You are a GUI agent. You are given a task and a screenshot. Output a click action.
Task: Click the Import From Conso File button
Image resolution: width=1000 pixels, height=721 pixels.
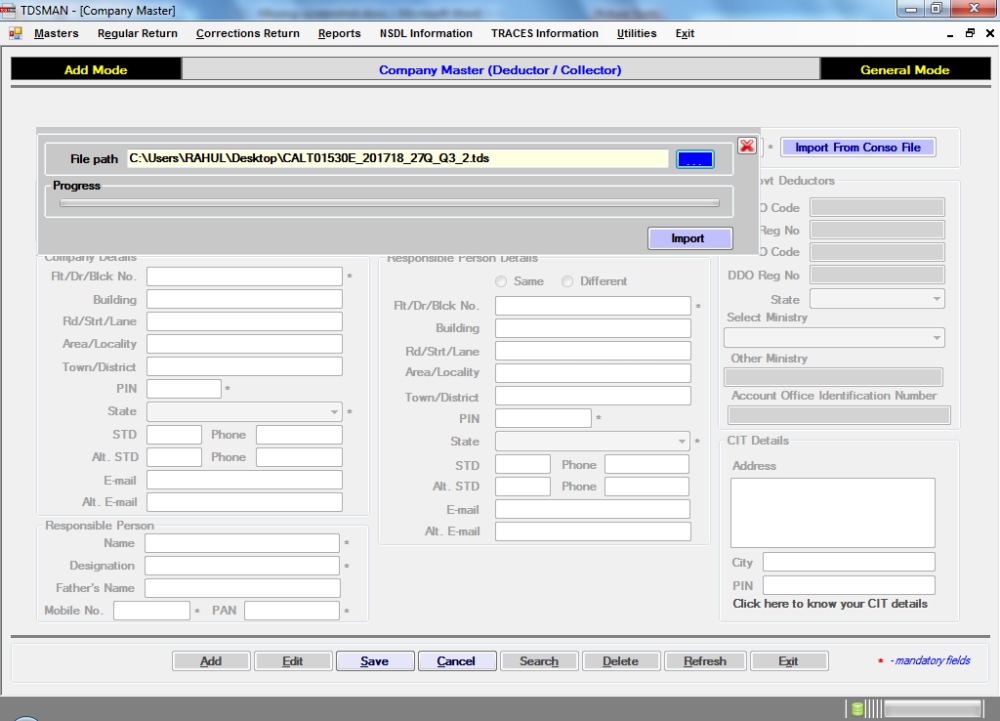[x=857, y=146]
